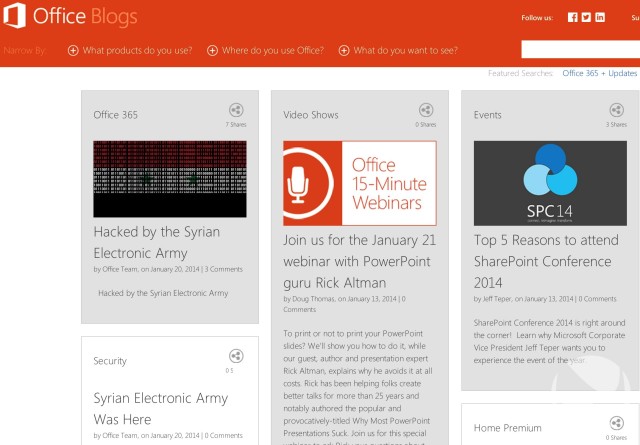The width and height of the screenshot is (640, 445).
Task: Click '0 Comments' on Syrian Army Was Here post
Action: click(224, 435)
